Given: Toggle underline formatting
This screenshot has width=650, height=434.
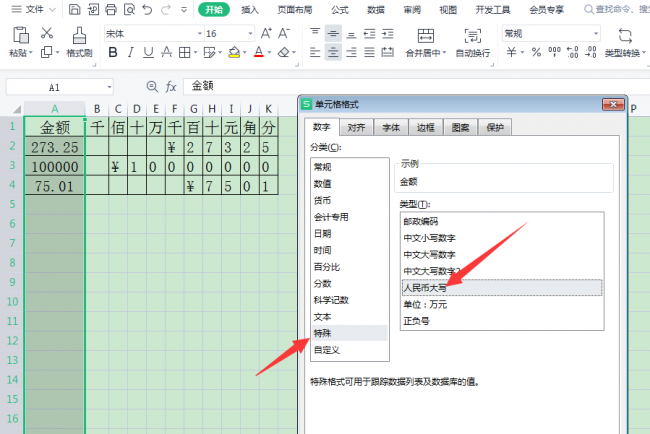Looking at the screenshot, I should pos(148,52).
